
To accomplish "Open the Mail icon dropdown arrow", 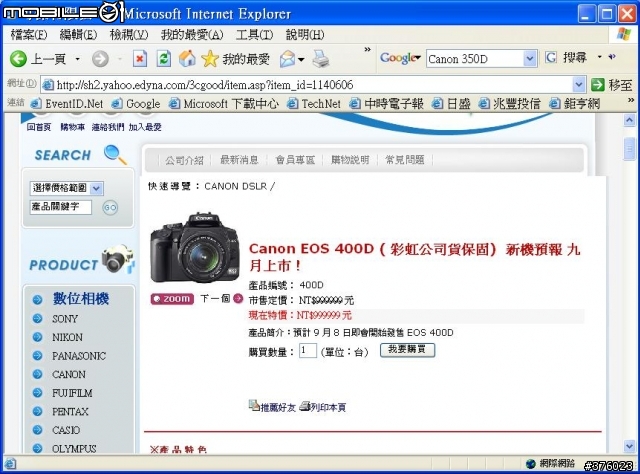I will pyautogui.click(x=301, y=60).
